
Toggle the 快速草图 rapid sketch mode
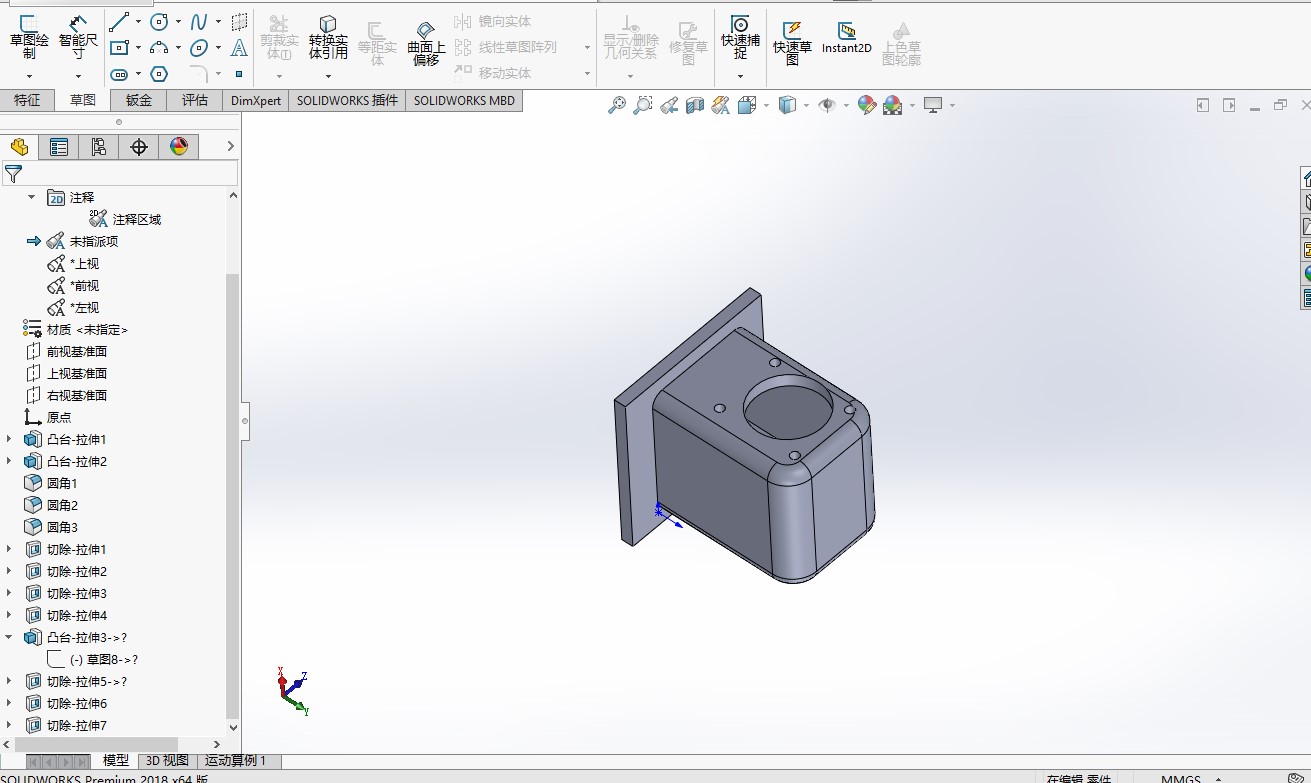[x=792, y=42]
